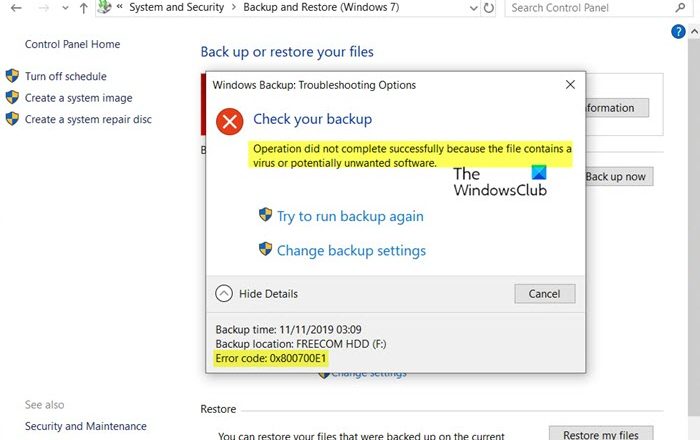
Task: Click shield icon beside Create a system image
Action: 12,98
